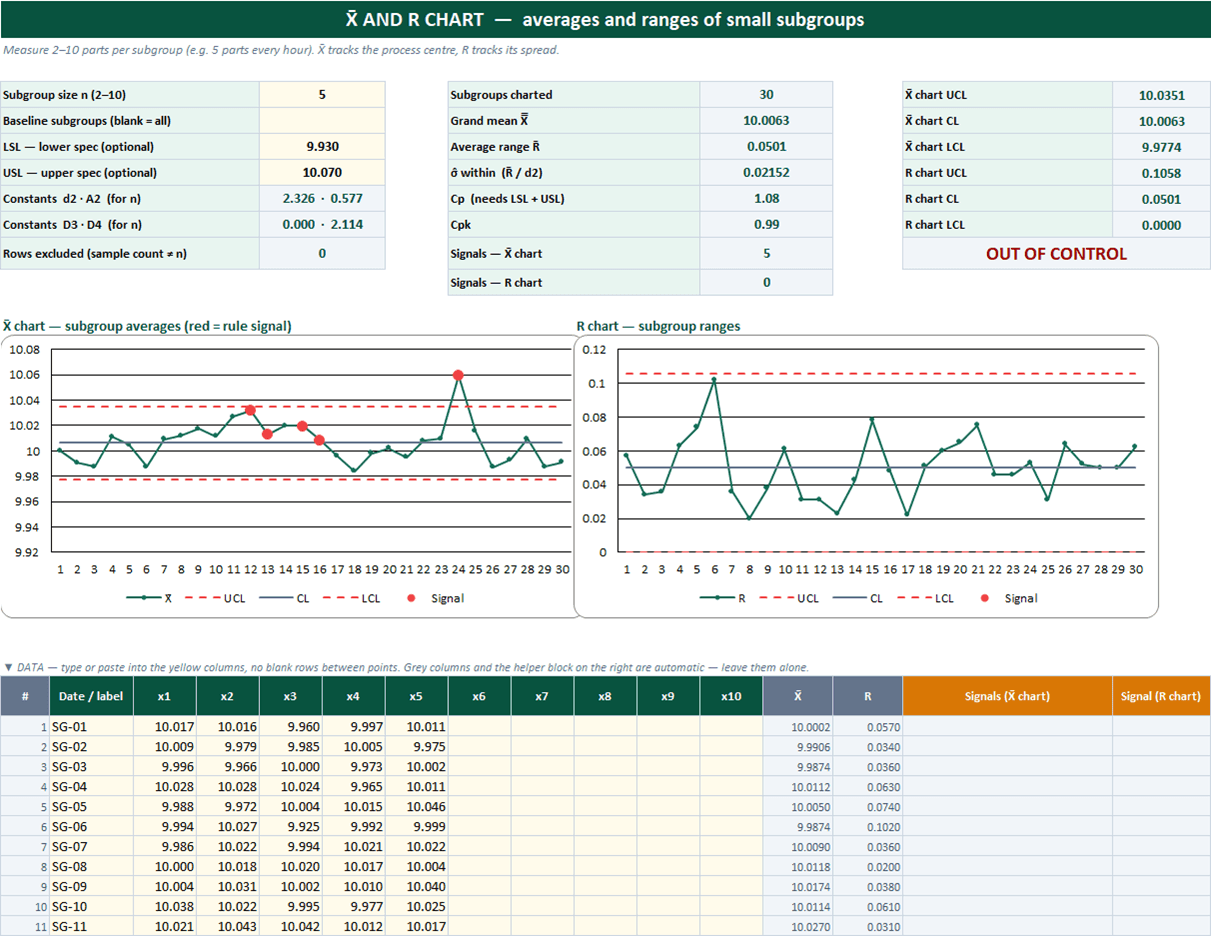Screen dimensions: 1211x936
Task: Click the red signal point at subgroup 24
Action: pyautogui.click(x=458, y=375)
